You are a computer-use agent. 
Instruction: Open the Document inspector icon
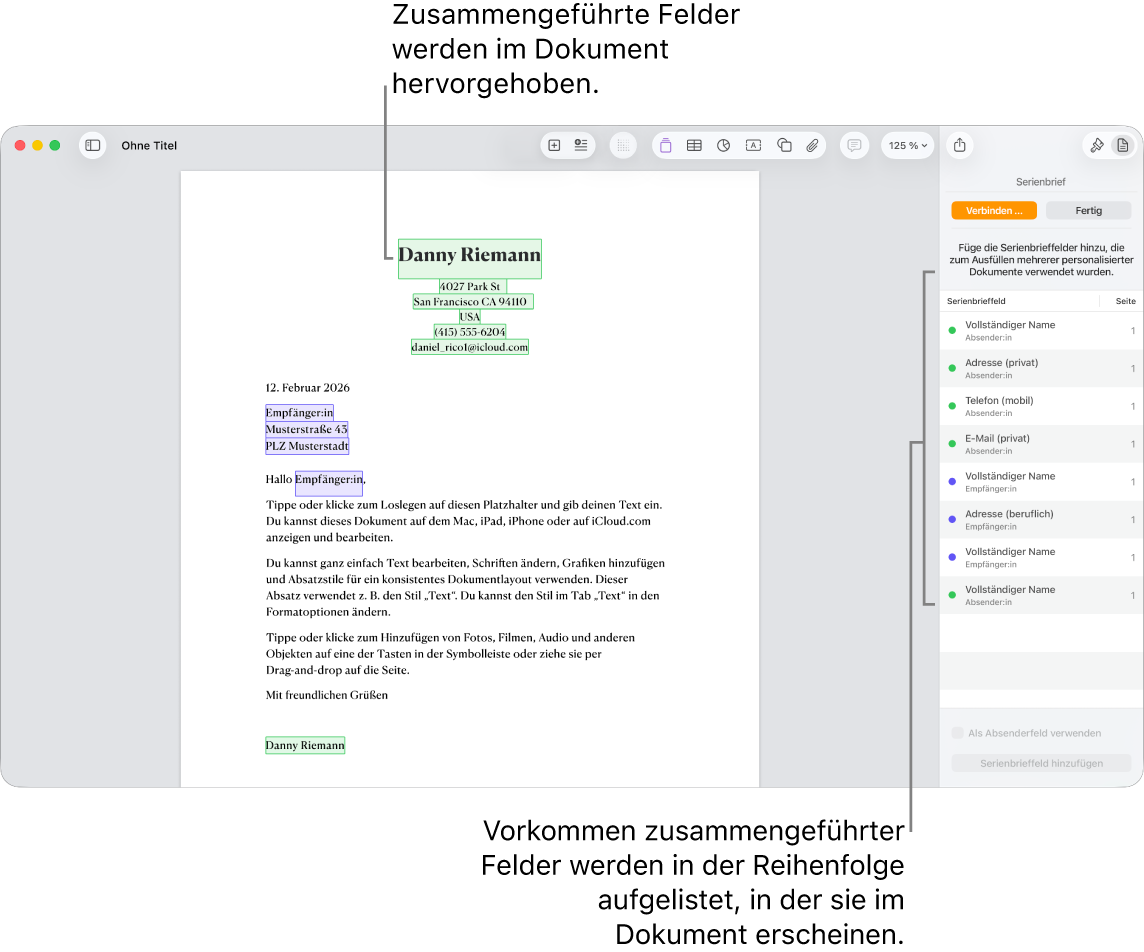pyautogui.click(x=1123, y=145)
